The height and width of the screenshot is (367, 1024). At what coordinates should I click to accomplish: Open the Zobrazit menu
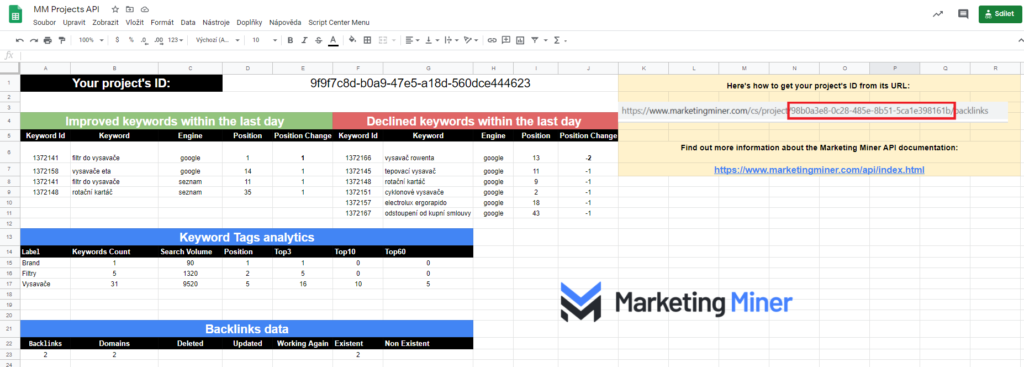(105, 22)
